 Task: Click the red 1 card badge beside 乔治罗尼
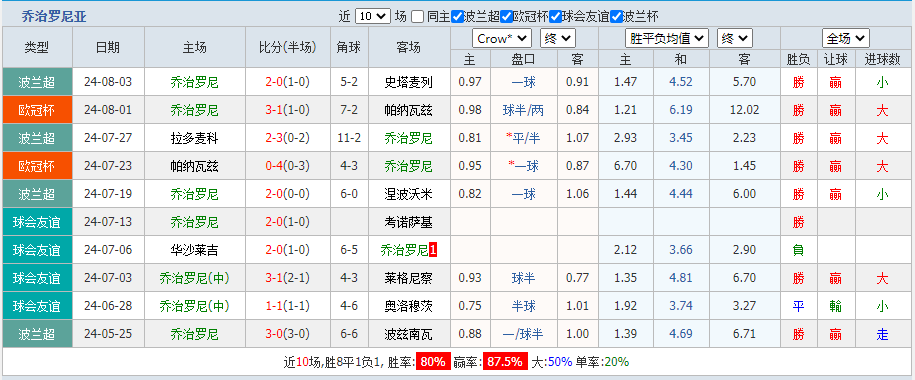433,250
